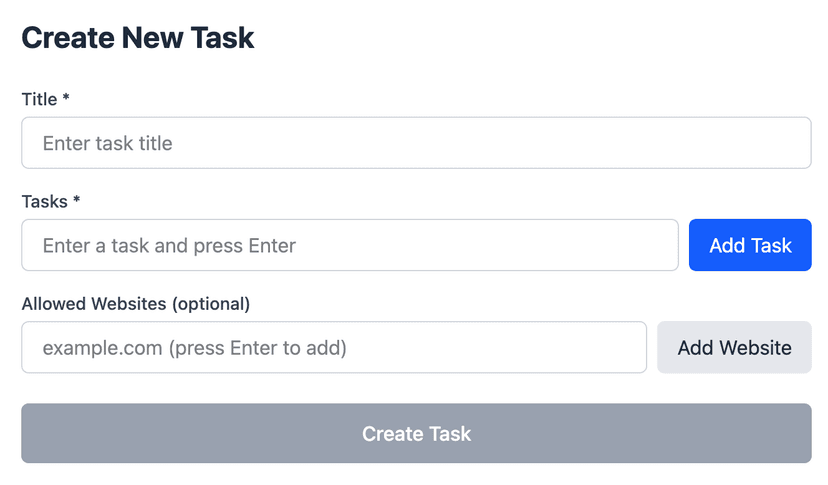Click 'press Enter' hint in Tasks field

[x=246, y=245]
